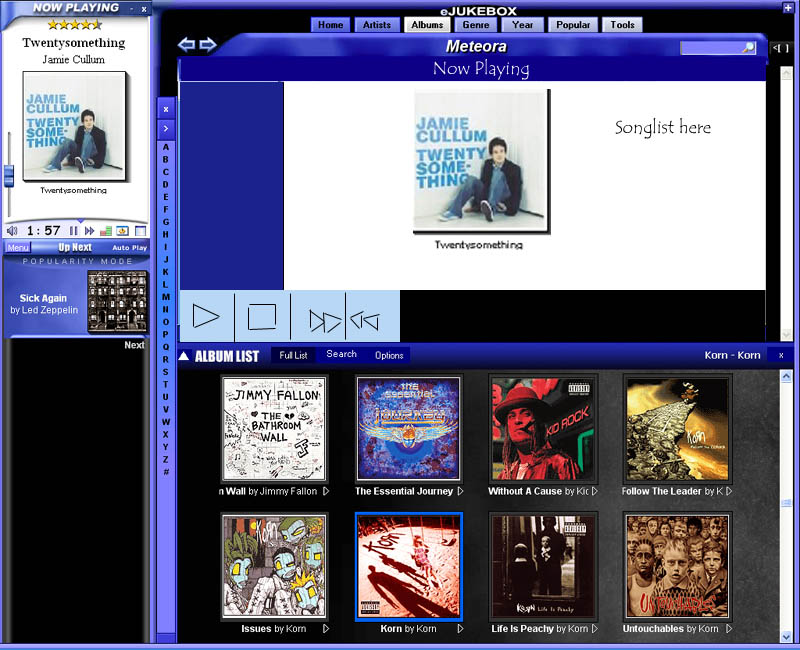Close the Korn - Korn album list bar
Screen dimensions: 800x650
(781, 355)
